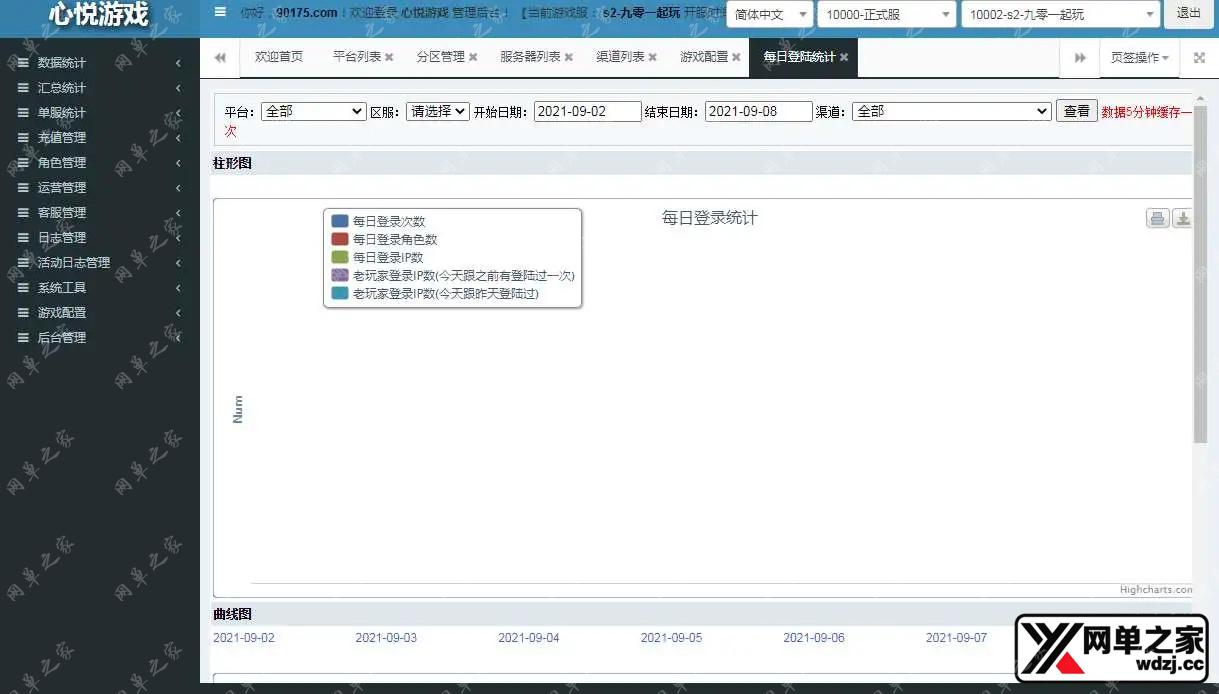Click the 退出 logout button
Screen dimensions: 1219x694
coord(1189,13)
